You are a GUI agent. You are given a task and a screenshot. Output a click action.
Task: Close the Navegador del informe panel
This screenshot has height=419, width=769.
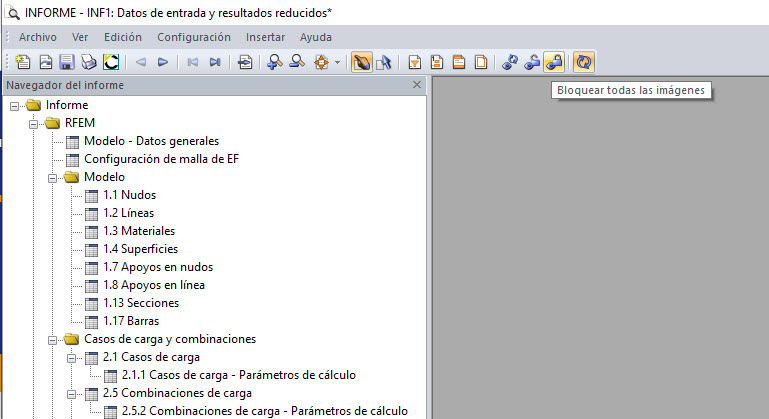pos(417,85)
